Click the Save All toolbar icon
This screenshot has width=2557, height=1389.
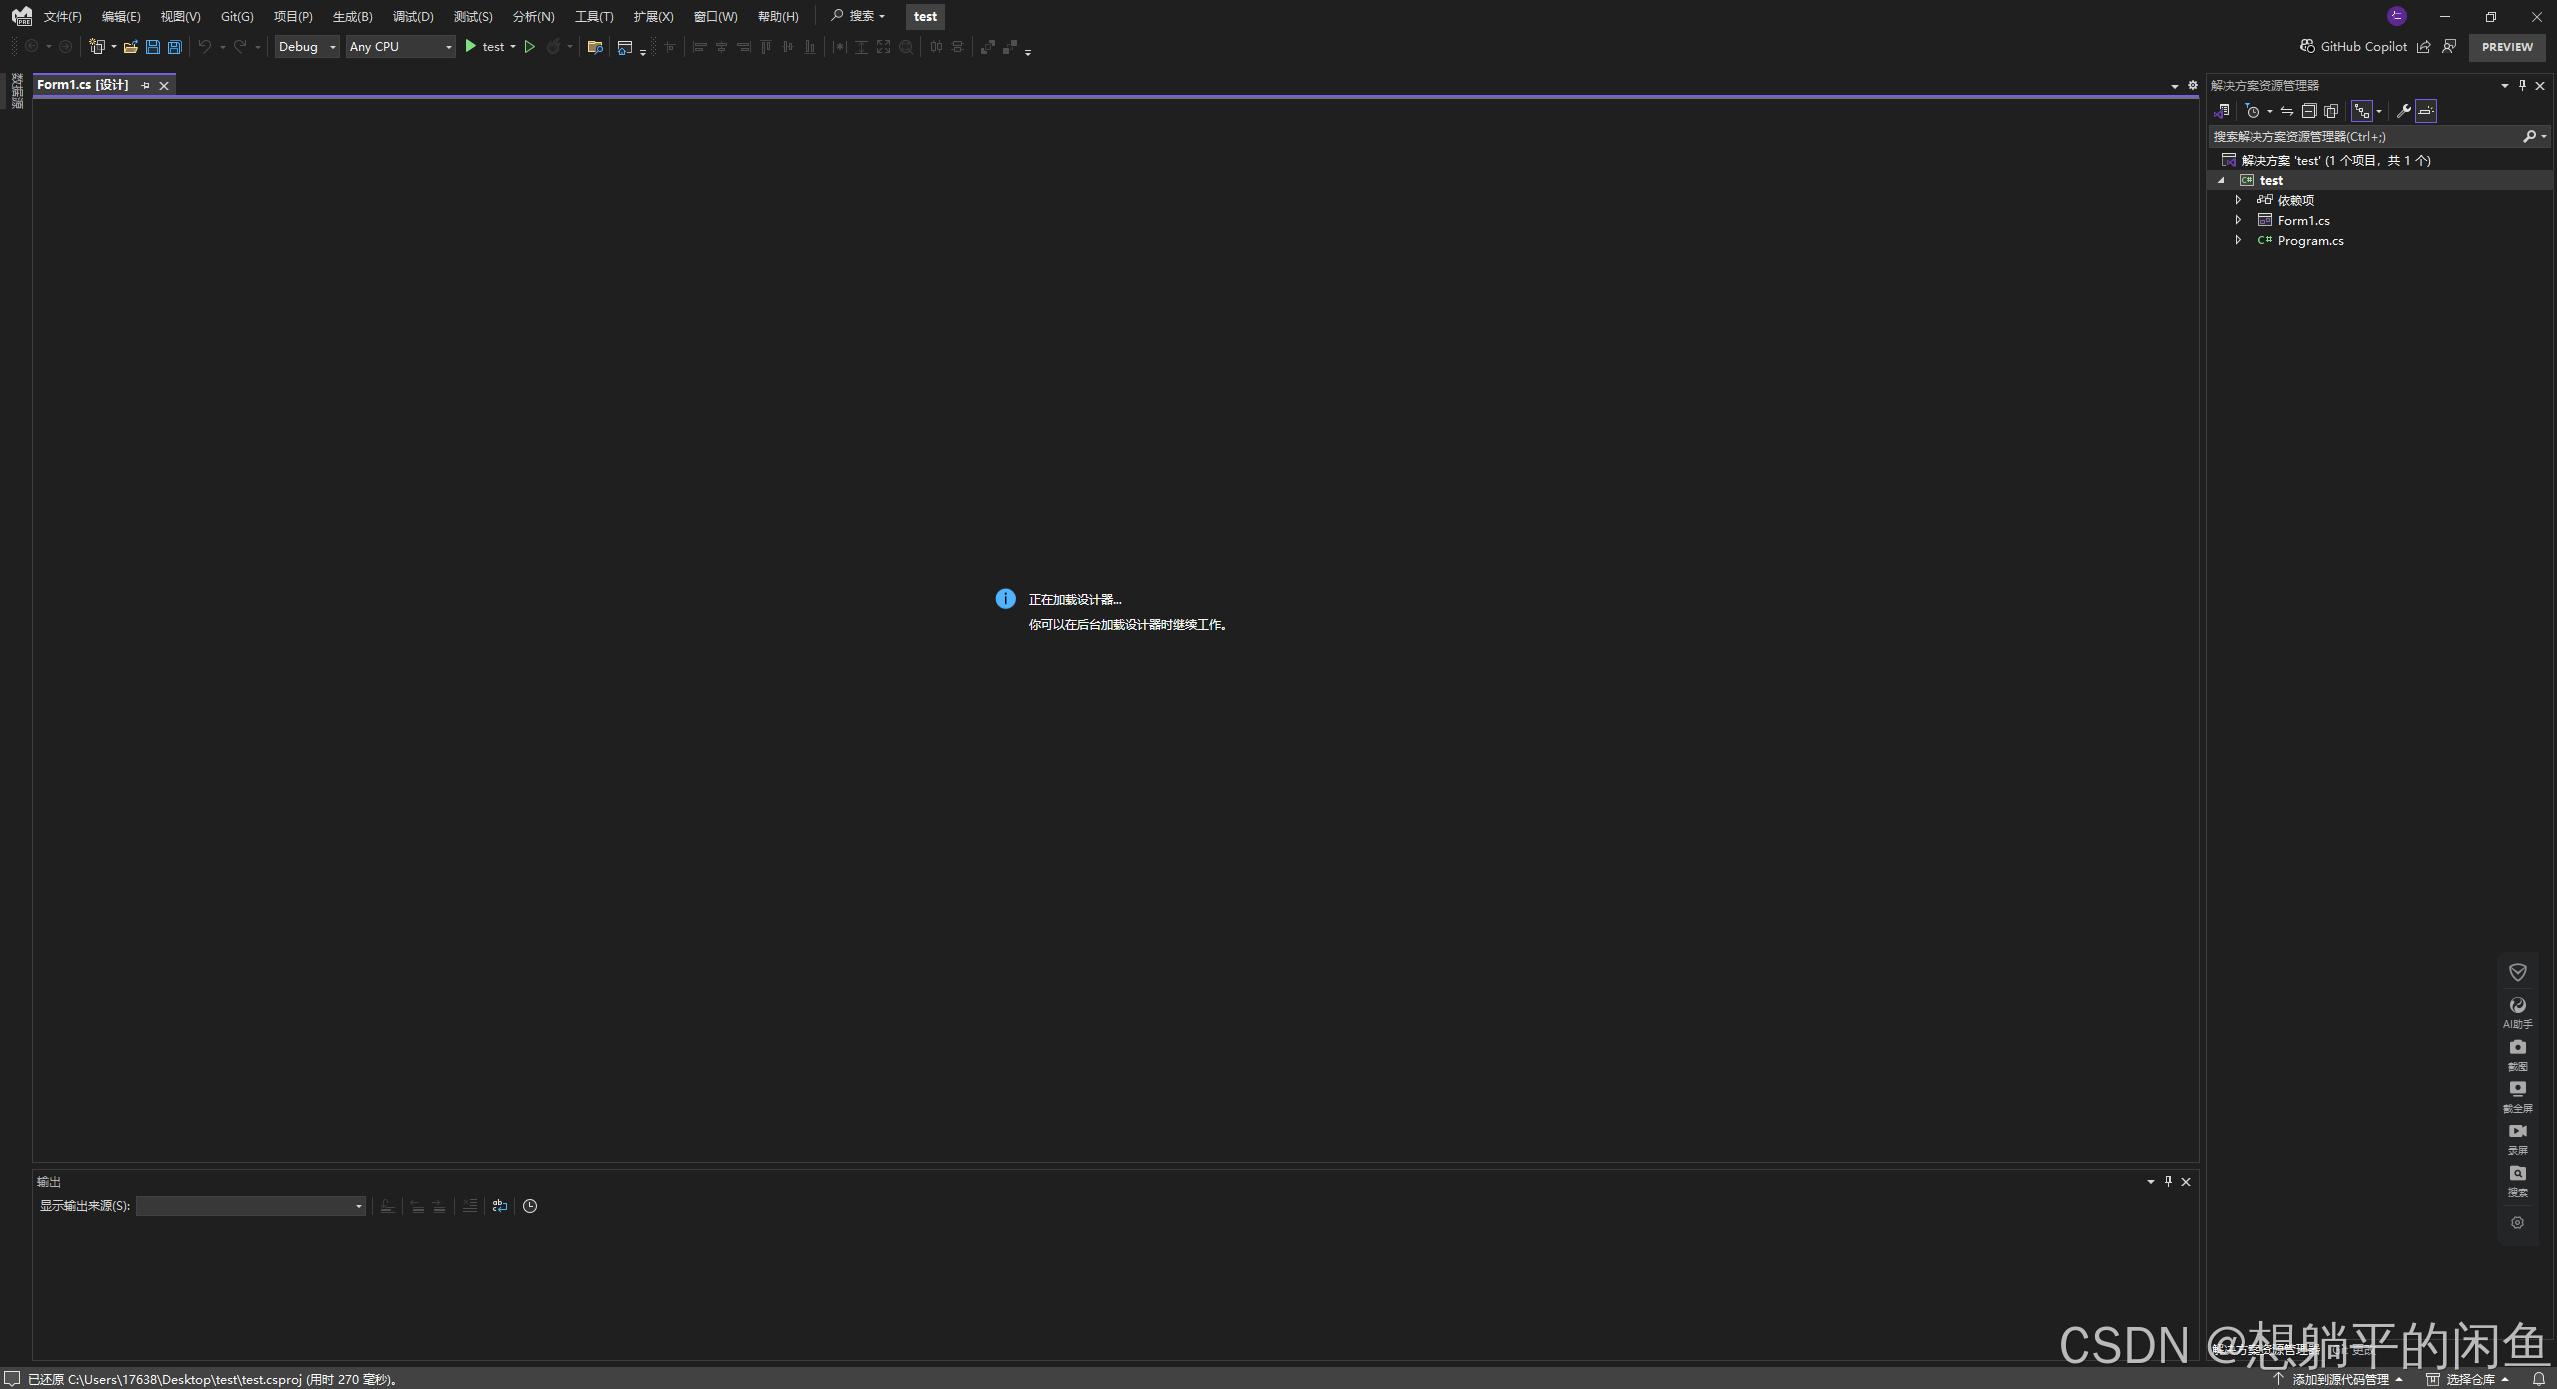pyautogui.click(x=175, y=47)
